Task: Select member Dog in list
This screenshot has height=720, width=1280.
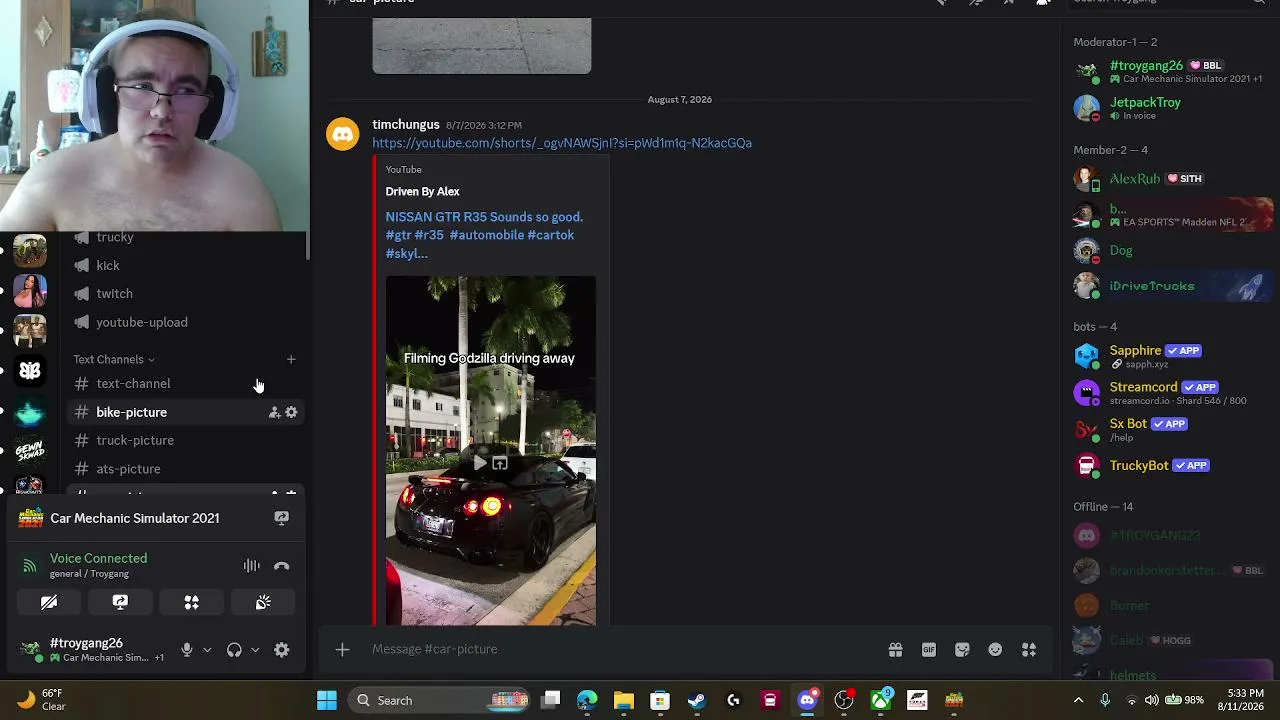Action: click(1170, 250)
